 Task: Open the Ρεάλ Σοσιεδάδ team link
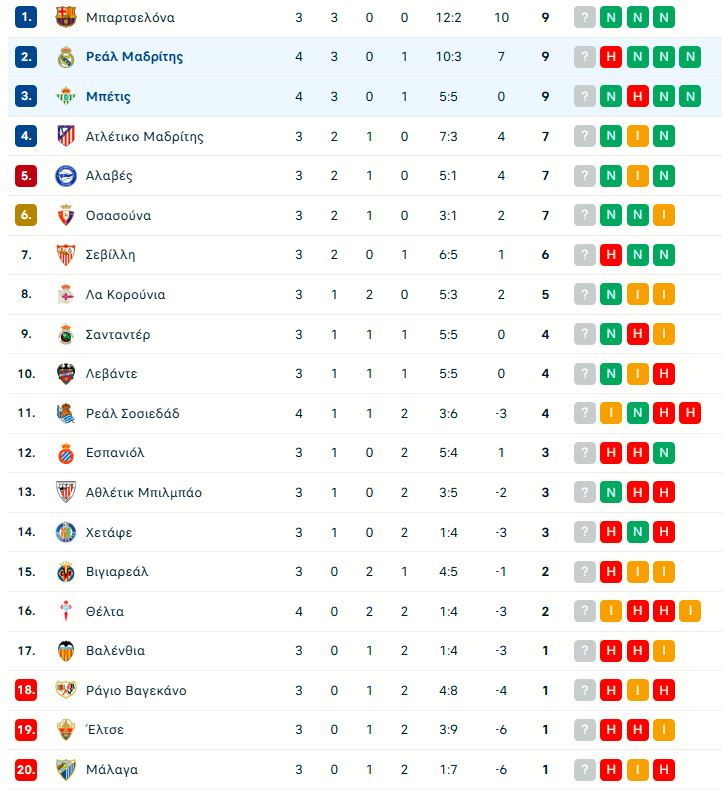point(133,413)
